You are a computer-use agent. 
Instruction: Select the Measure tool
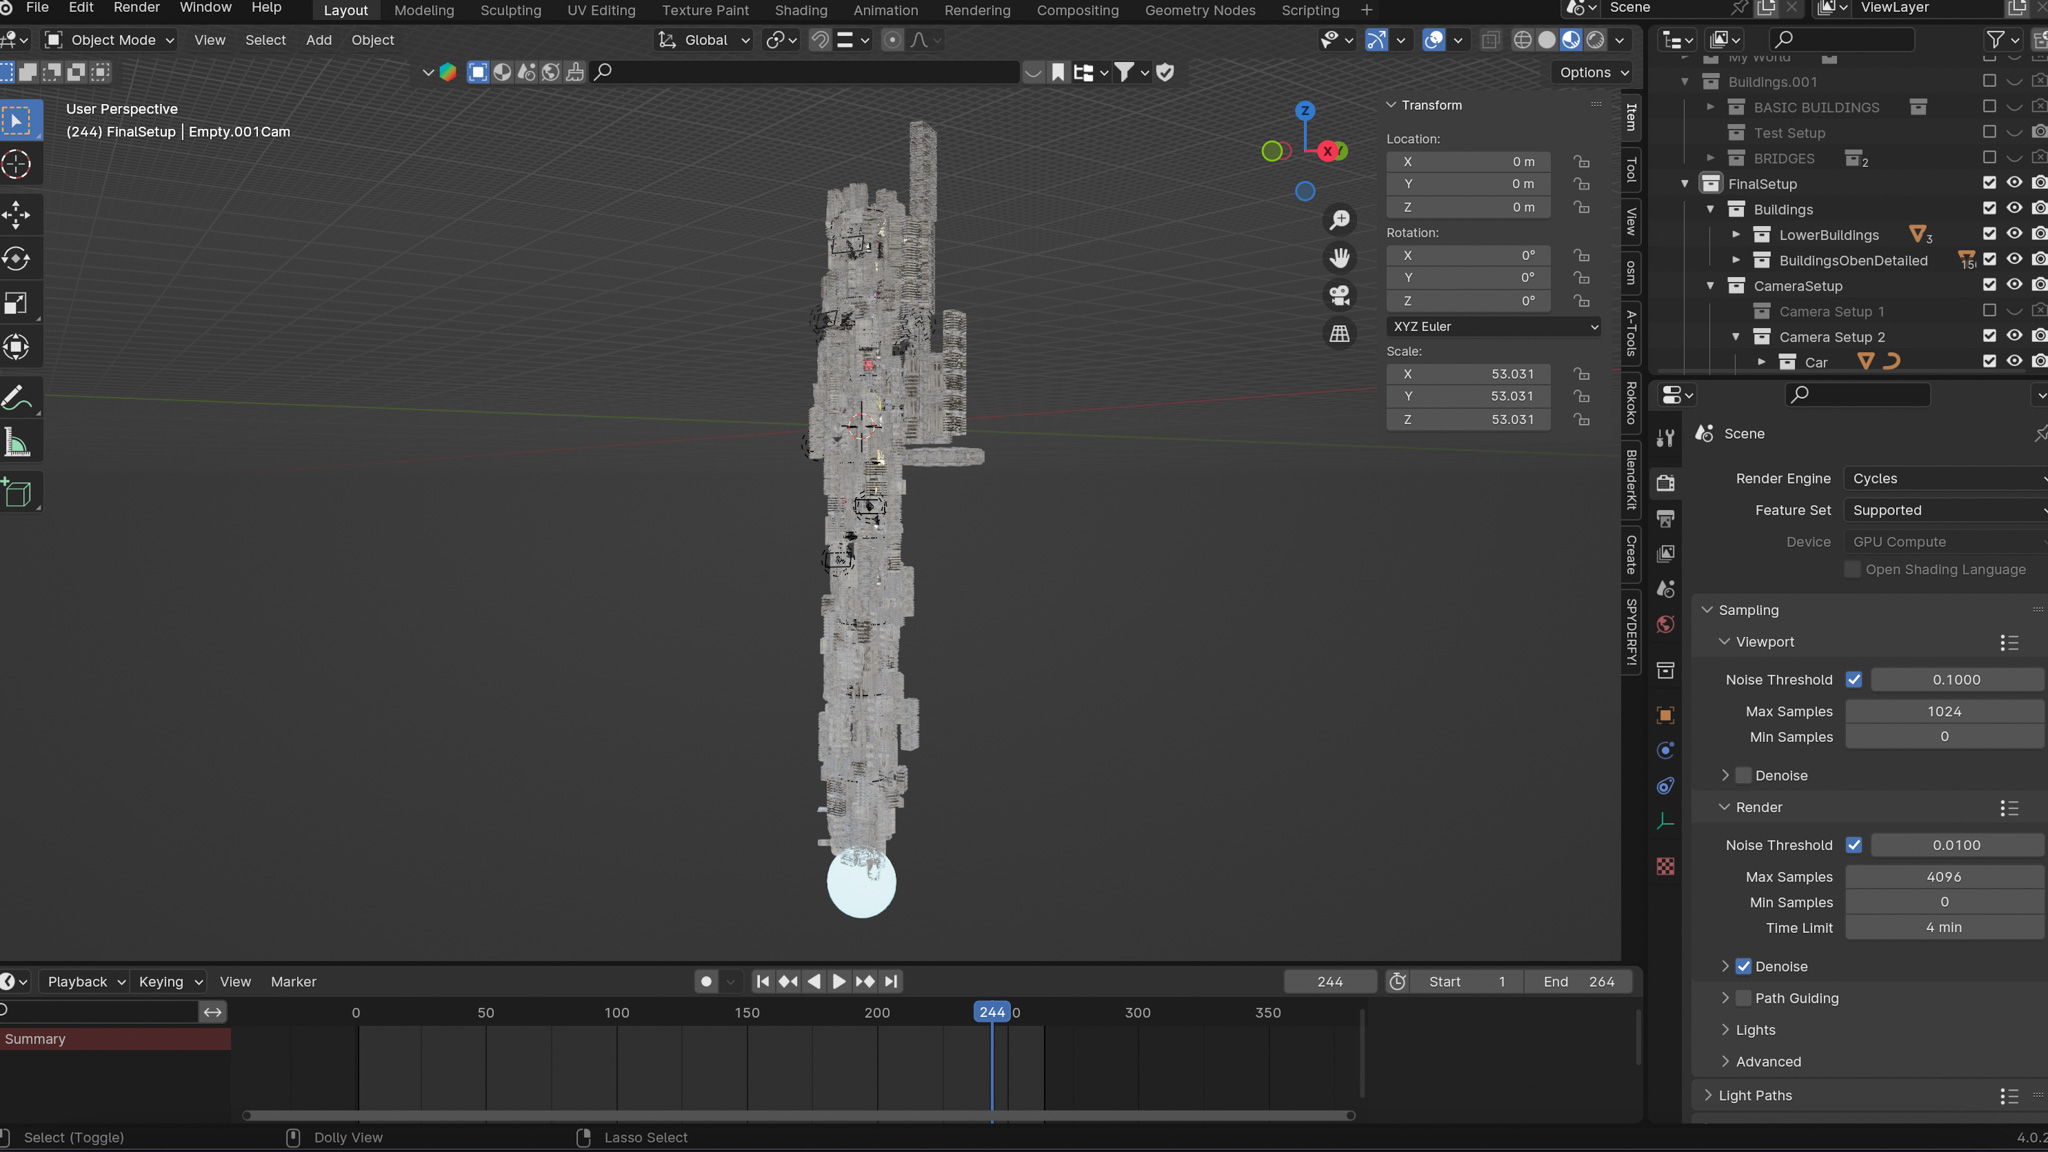17,443
